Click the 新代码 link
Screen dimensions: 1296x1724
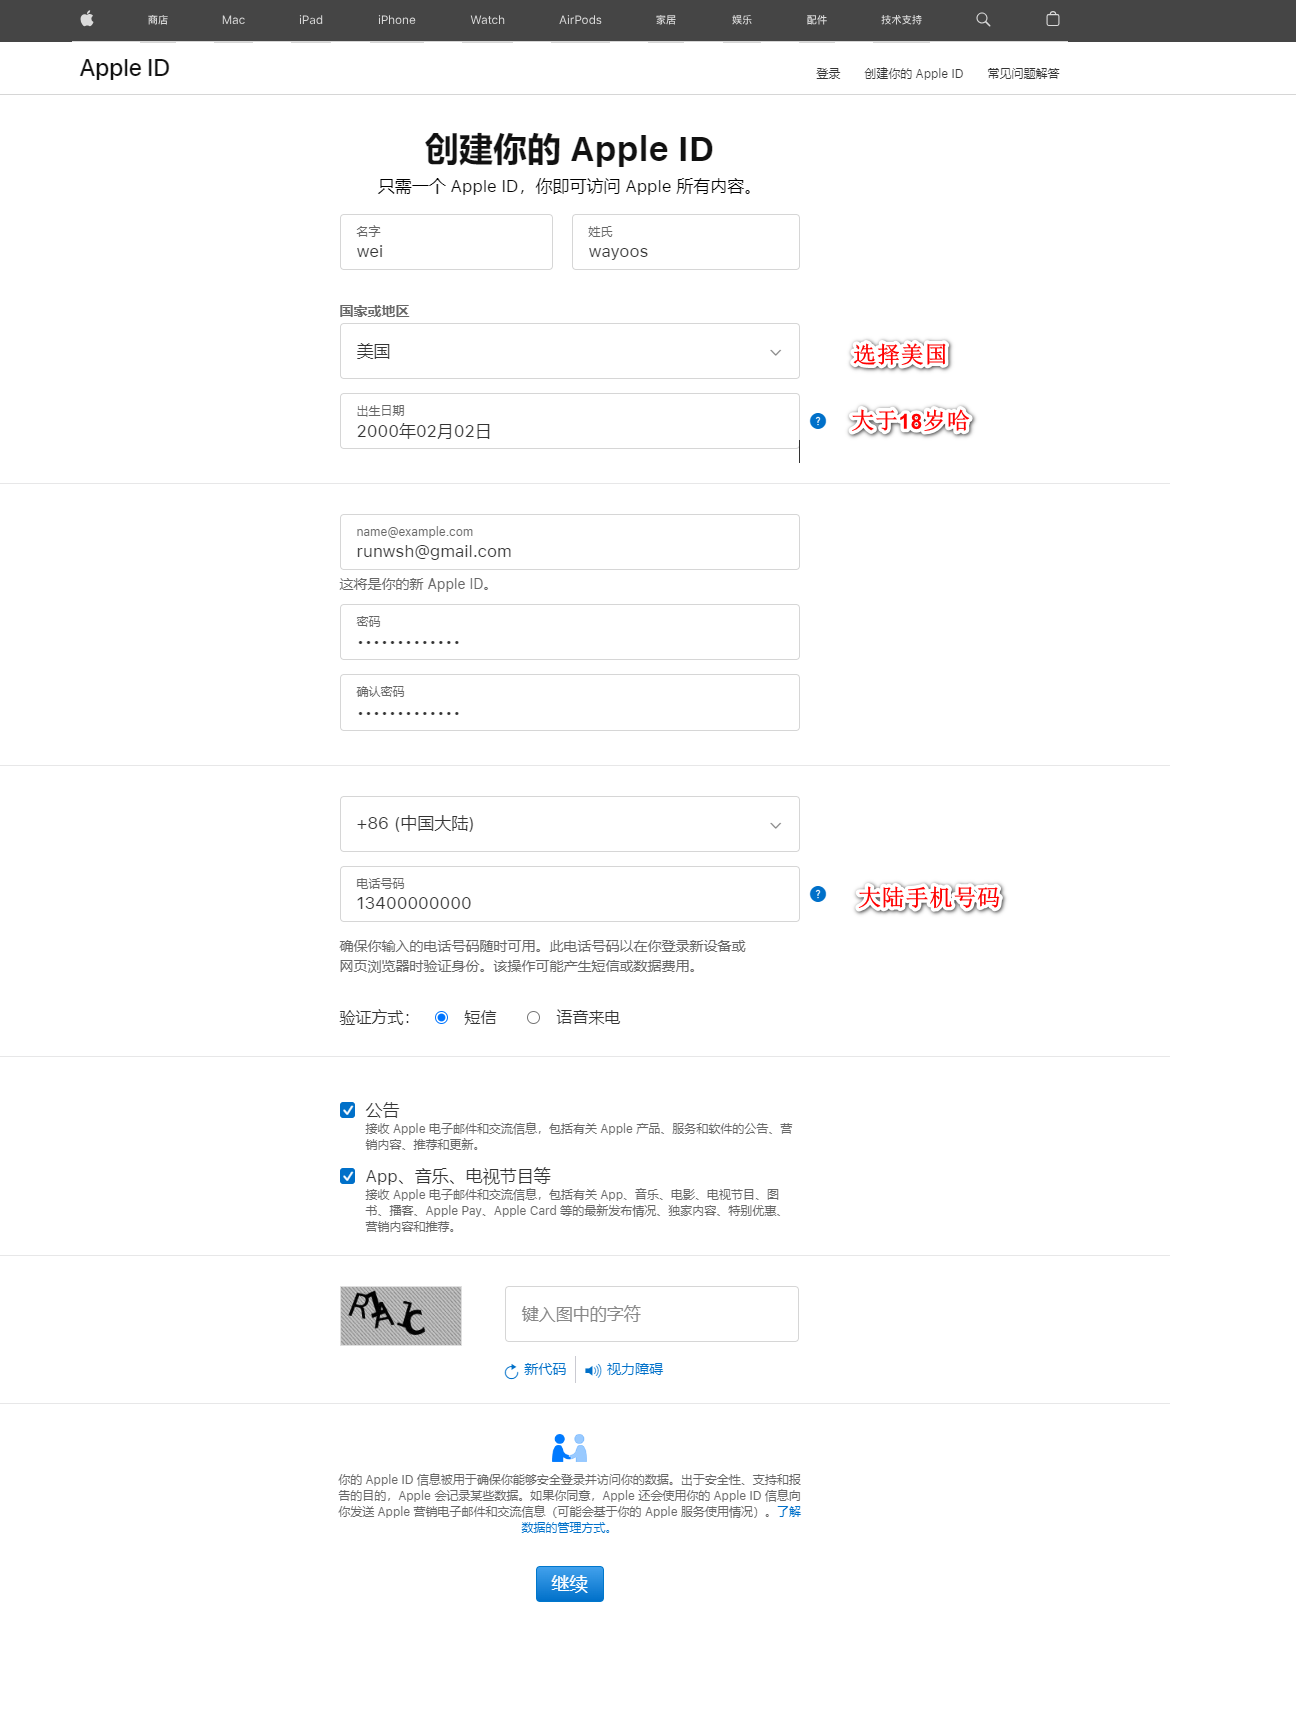(545, 1369)
